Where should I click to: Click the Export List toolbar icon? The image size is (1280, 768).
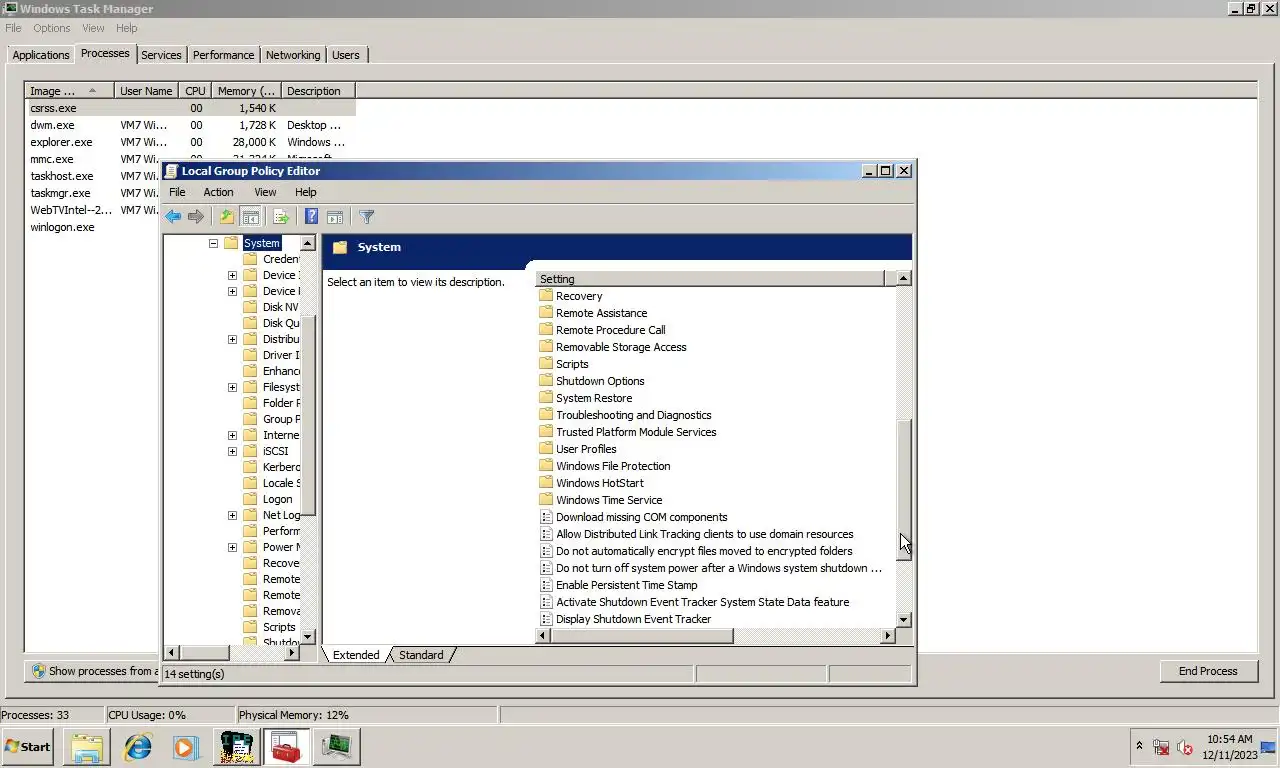281,217
